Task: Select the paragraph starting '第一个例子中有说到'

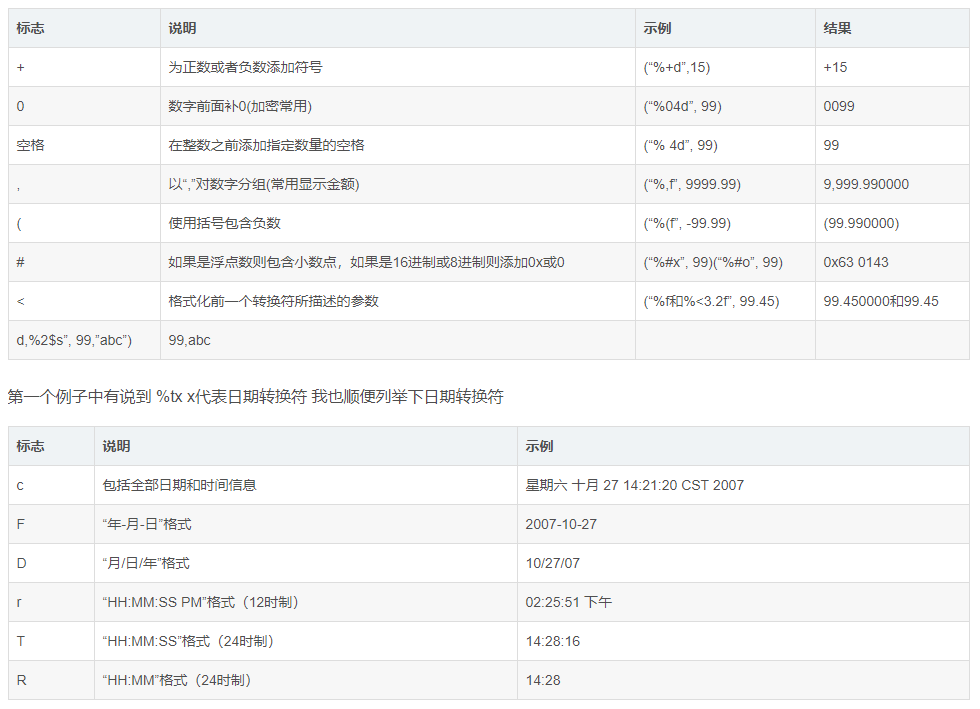Action: coord(256,396)
